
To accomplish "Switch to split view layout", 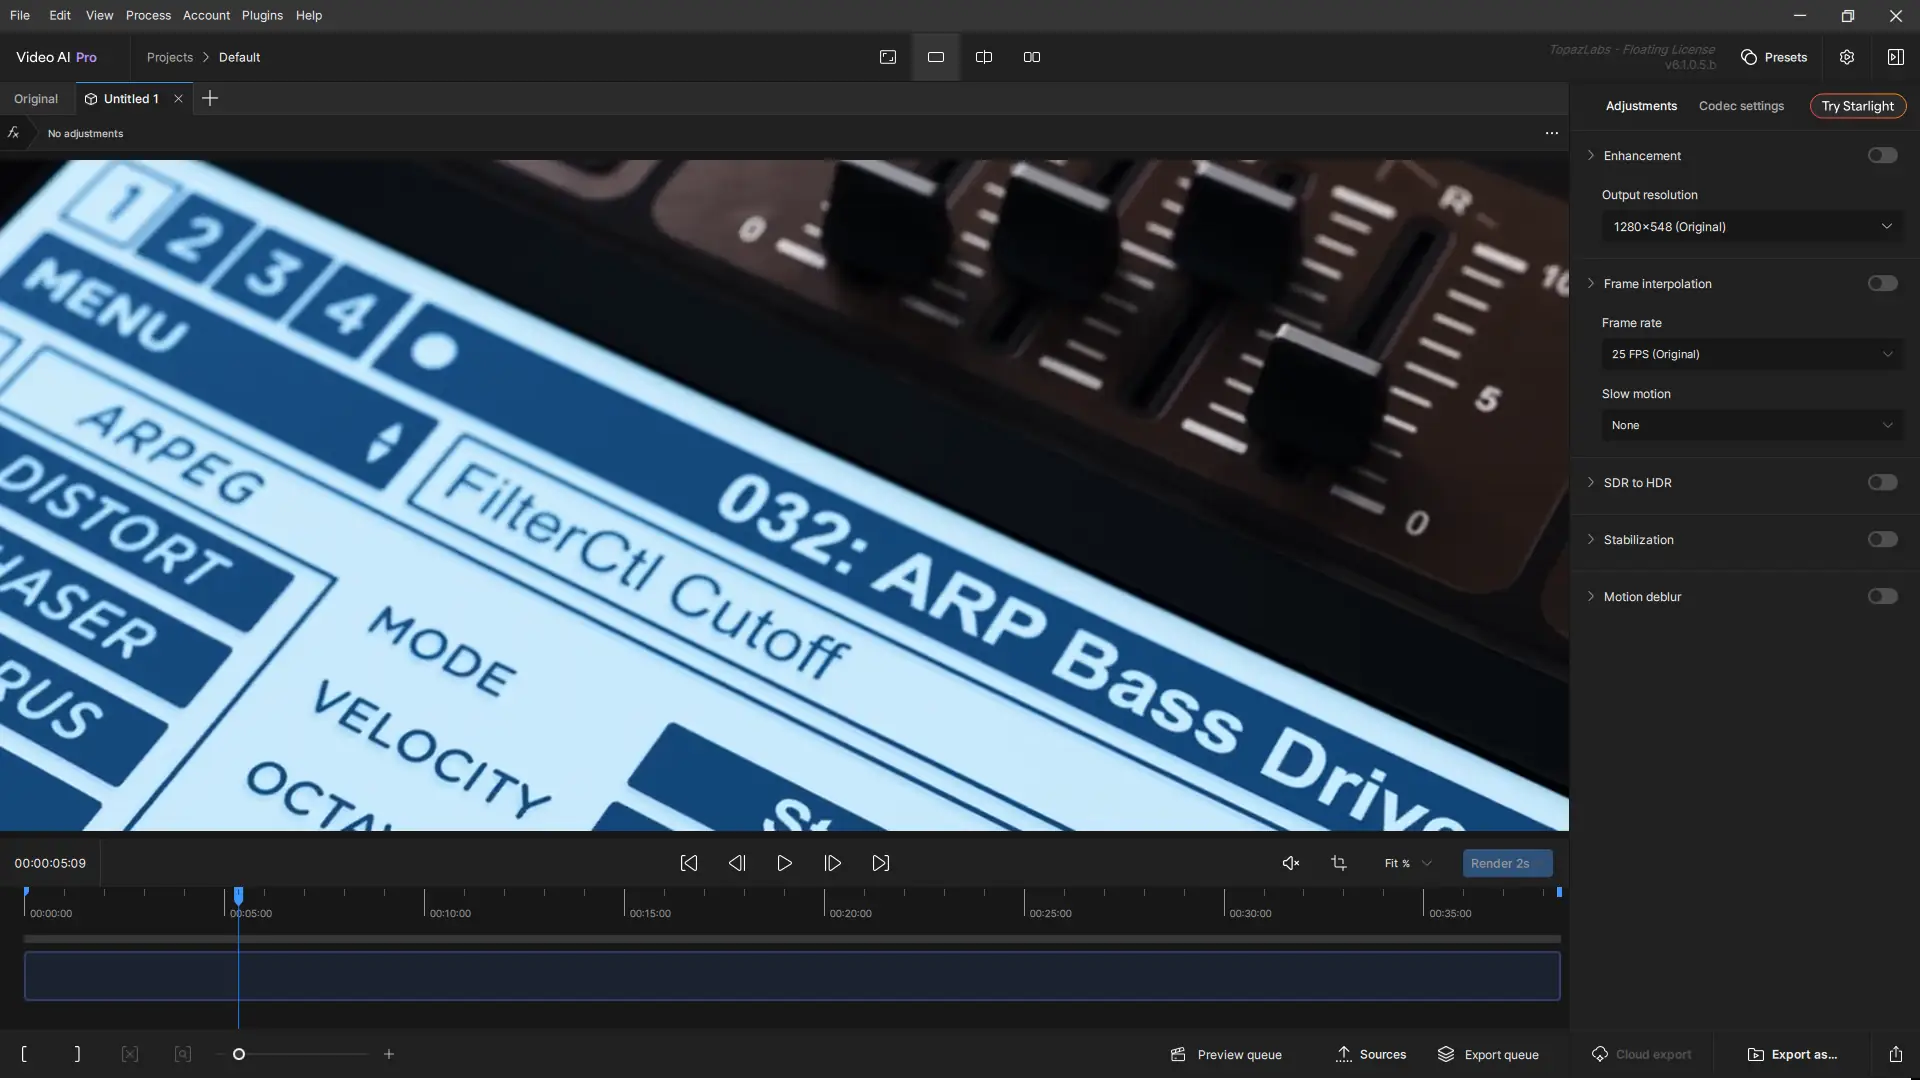I will point(983,57).
